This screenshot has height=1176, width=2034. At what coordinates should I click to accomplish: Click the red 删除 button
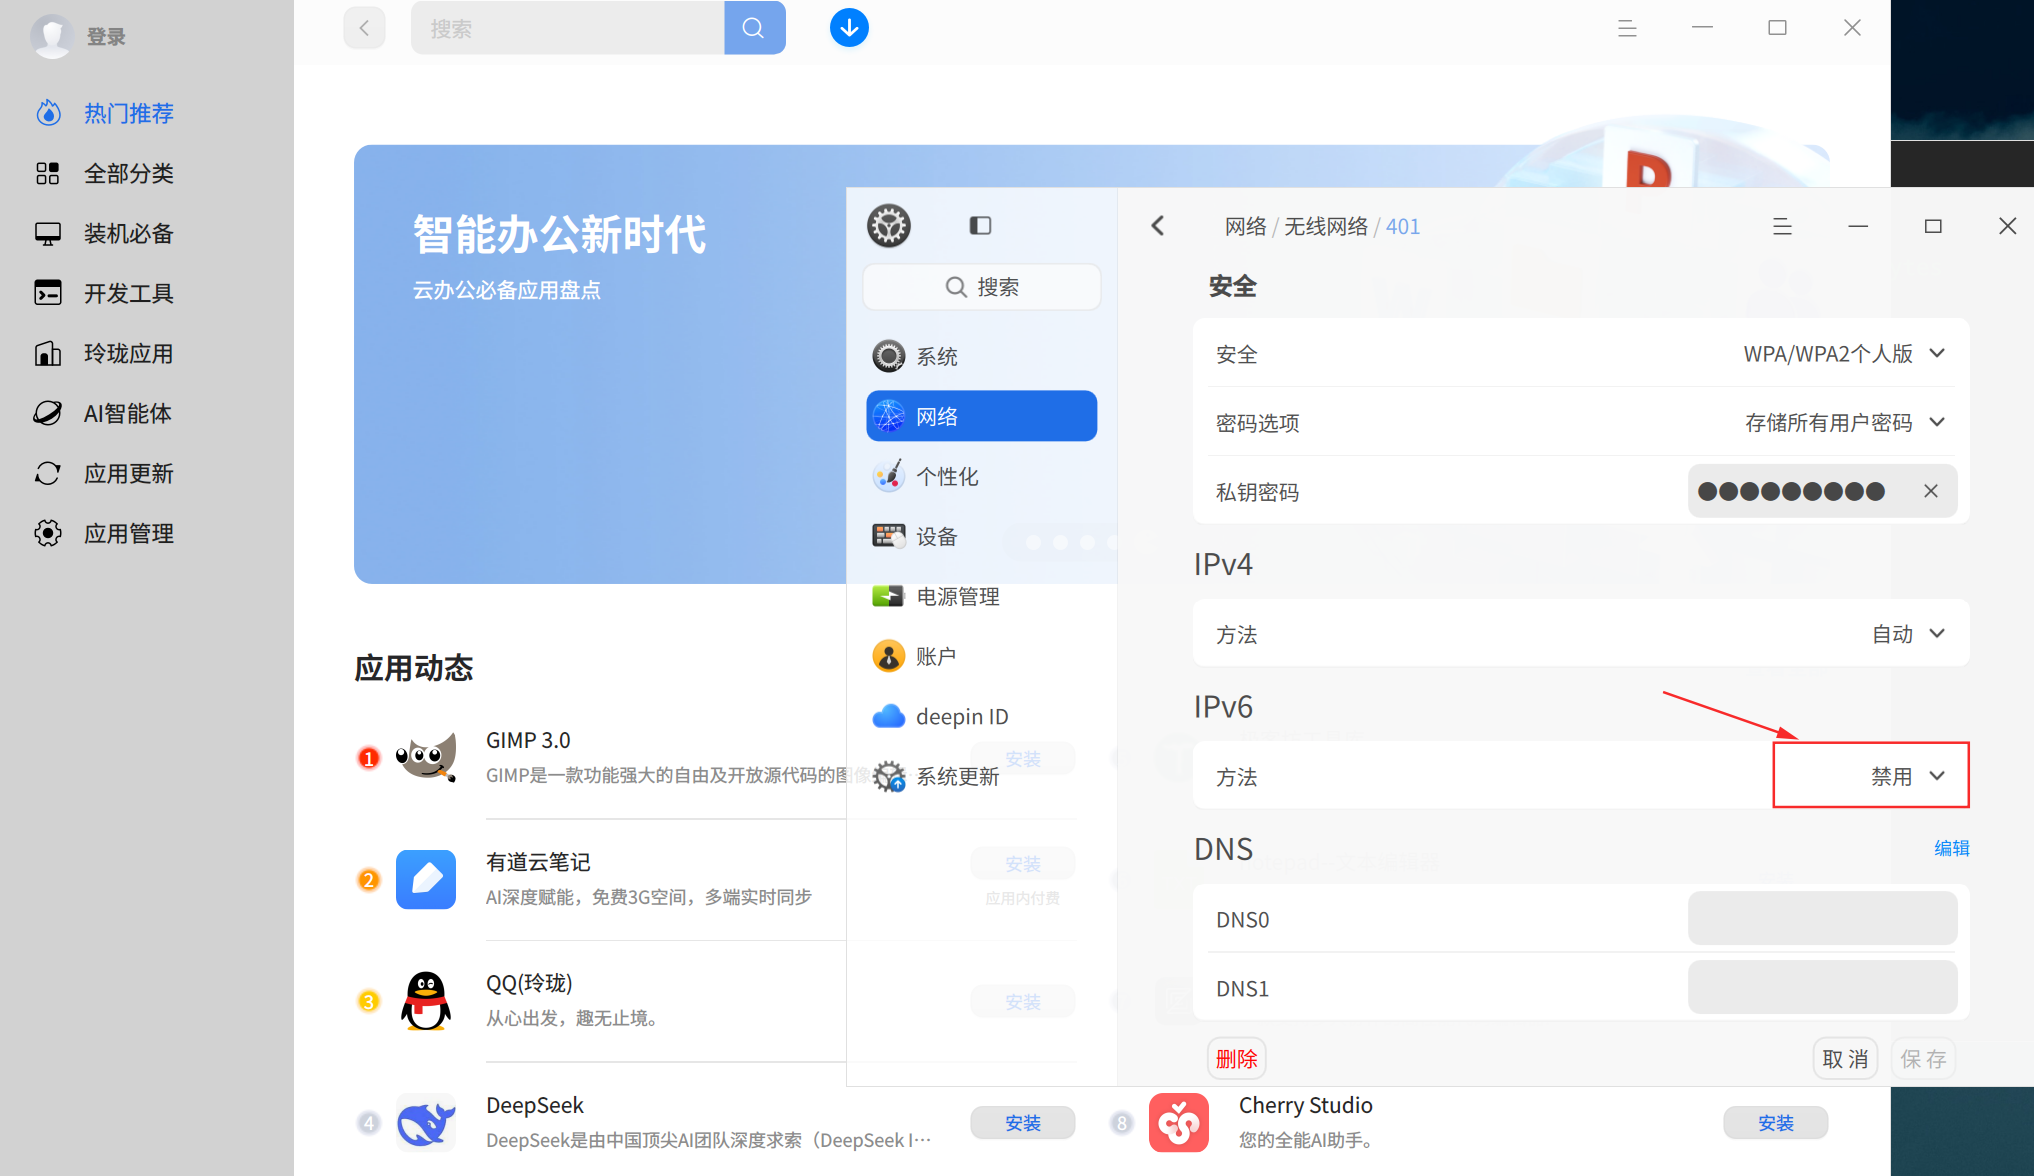(x=1236, y=1059)
